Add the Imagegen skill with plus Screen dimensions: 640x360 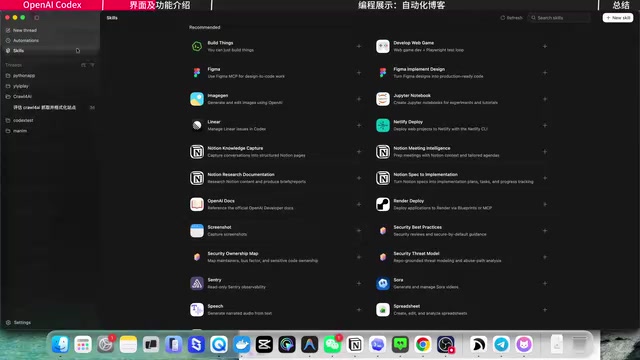point(359,99)
